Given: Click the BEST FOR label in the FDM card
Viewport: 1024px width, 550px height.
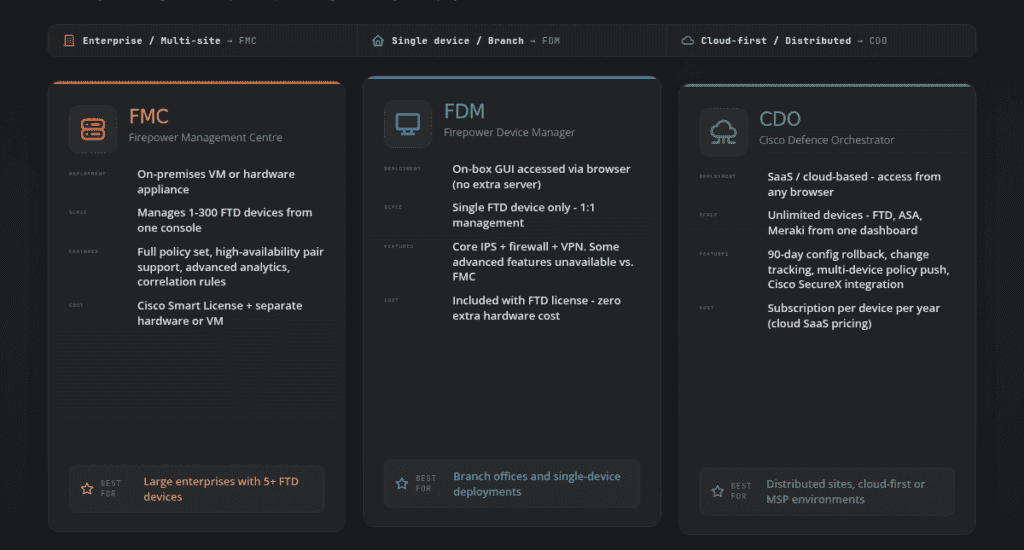Looking at the screenshot, I should click(x=426, y=483).
